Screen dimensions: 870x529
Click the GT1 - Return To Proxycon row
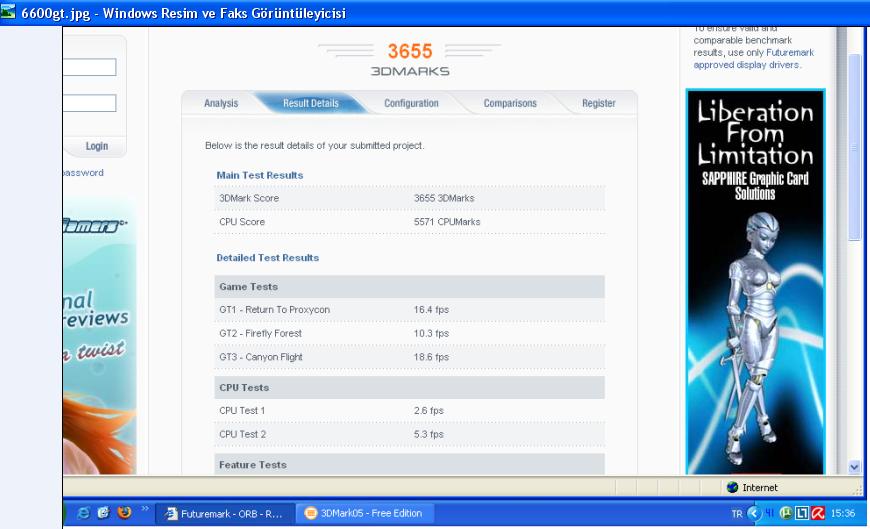click(409, 310)
